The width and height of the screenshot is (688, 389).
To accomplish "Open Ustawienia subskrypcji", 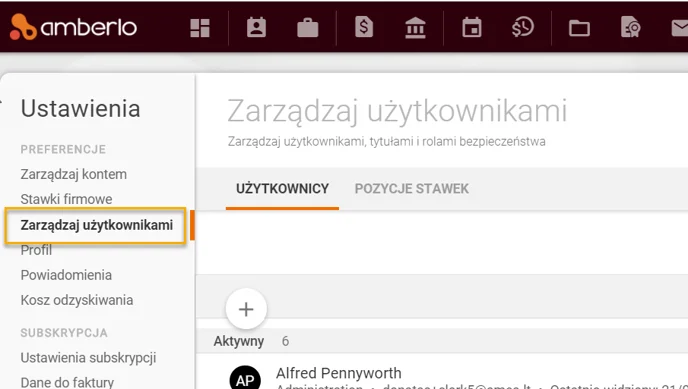I will 88,358.
